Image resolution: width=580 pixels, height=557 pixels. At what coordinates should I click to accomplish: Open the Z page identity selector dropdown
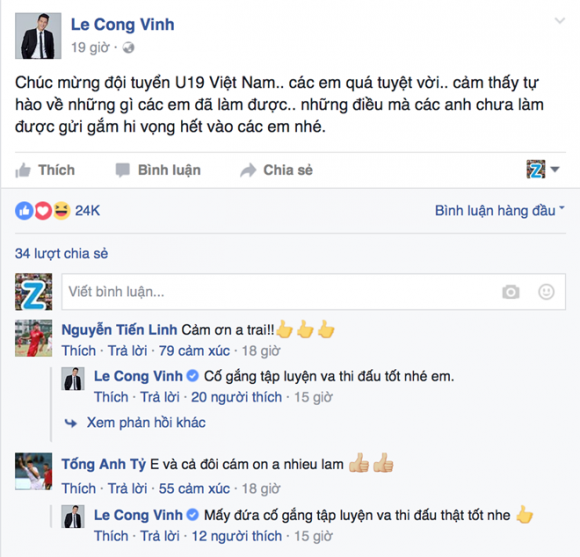coord(543,170)
